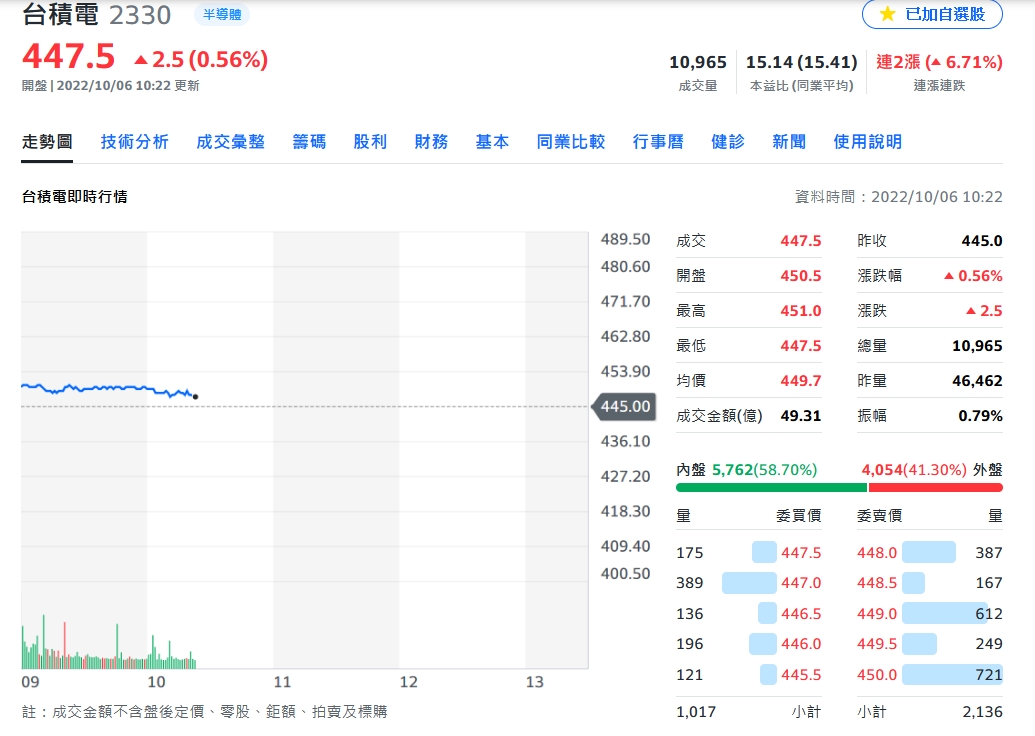Click the 內盤 5,762(58.70%) label
Image resolution: width=1035 pixels, height=736 pixels.
[747, 470]
